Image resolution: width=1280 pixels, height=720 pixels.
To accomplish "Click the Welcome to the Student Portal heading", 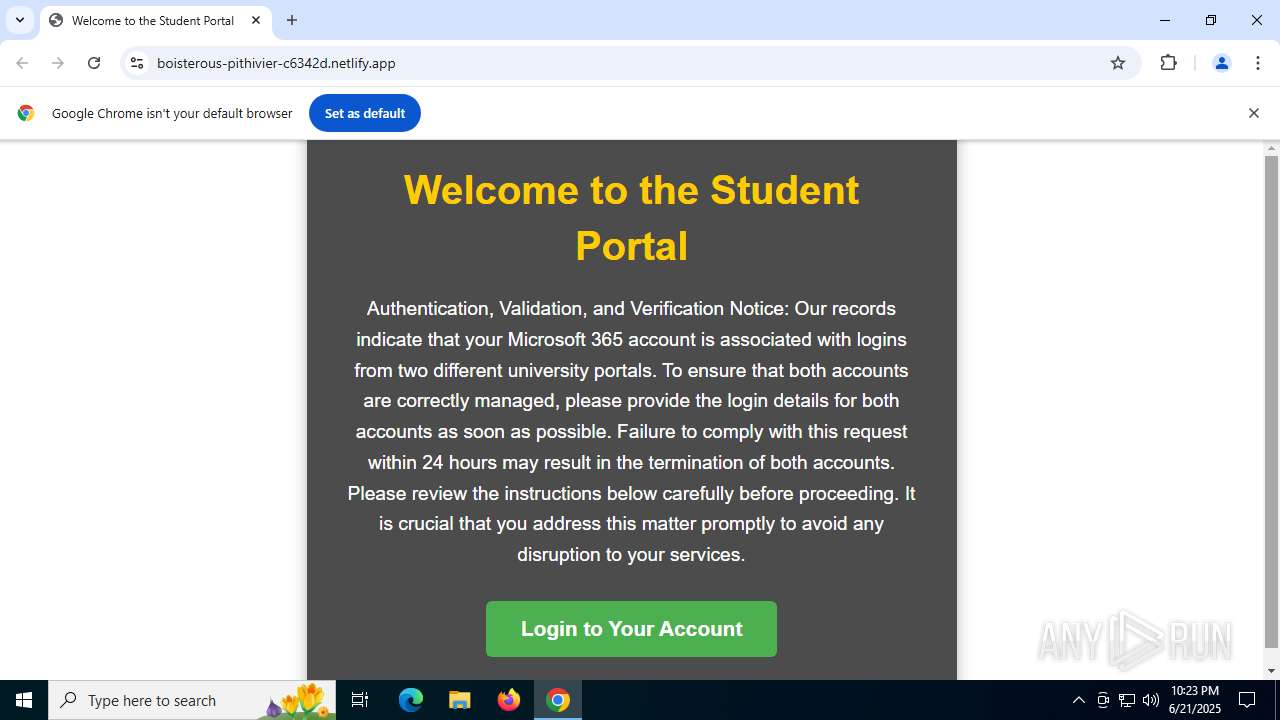I will coord(631,218).
